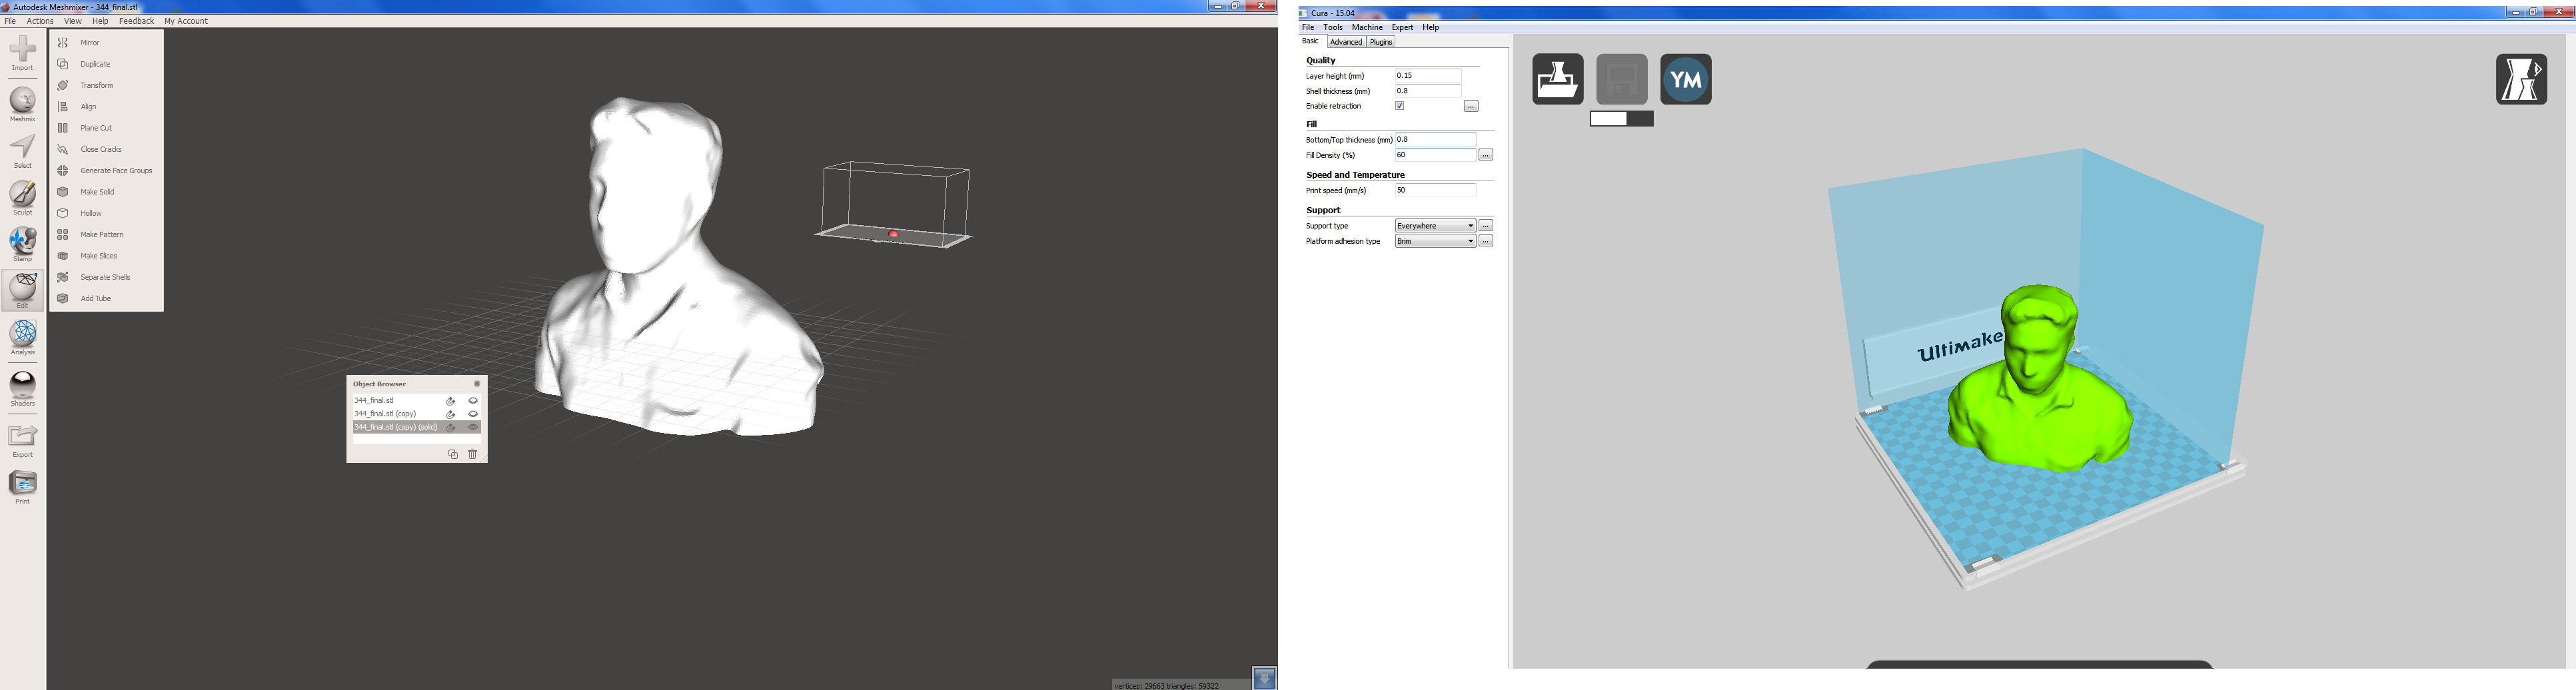2576x690 pixels.
Task: Open the Stamp tool
Action: point(22,245)
